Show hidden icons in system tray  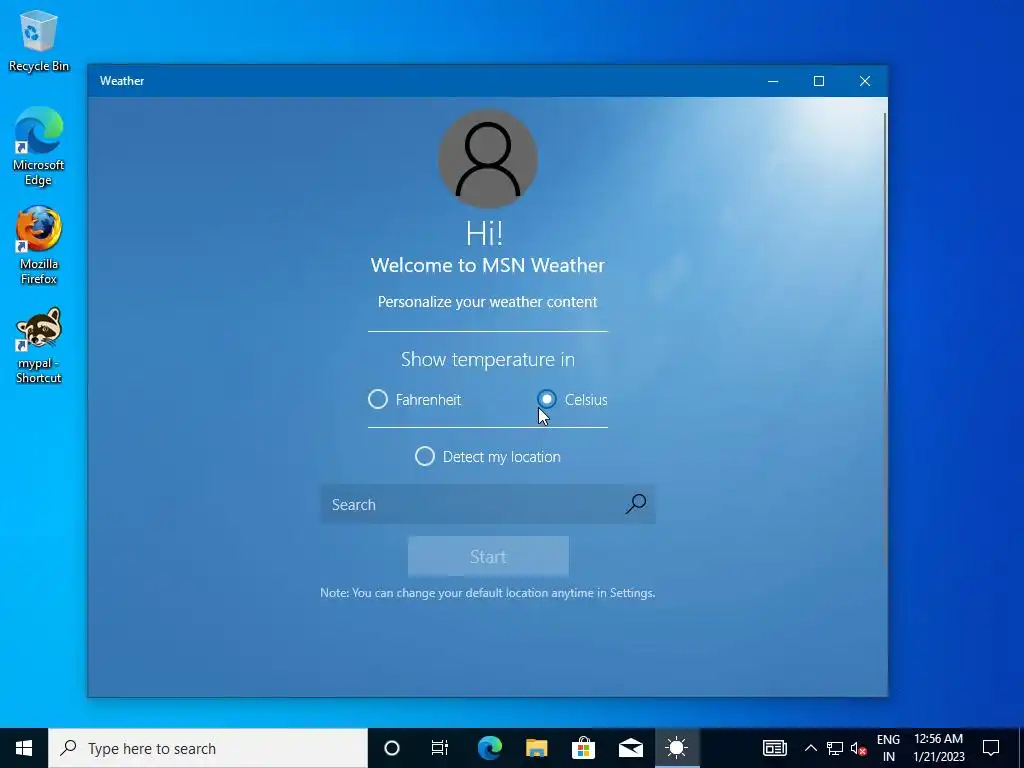[810, 748]
